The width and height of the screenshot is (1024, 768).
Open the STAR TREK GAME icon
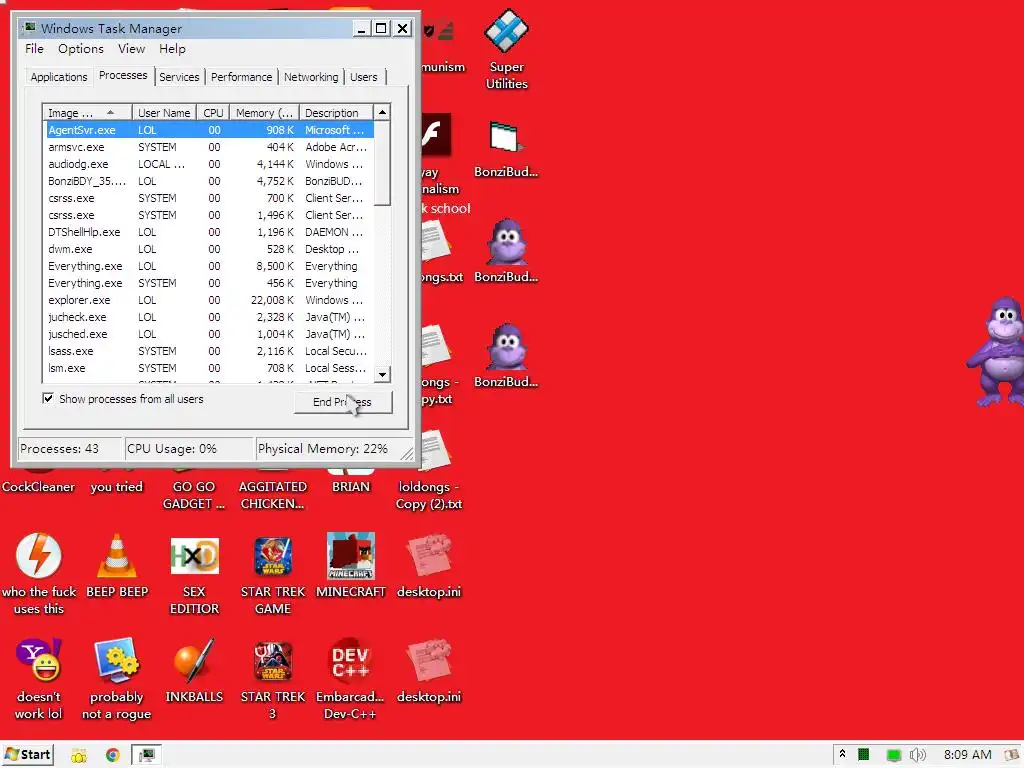[272, 574]
